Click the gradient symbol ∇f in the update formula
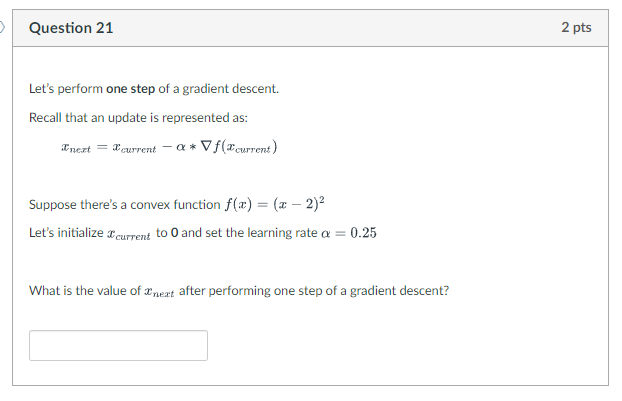 coord(211,146)
